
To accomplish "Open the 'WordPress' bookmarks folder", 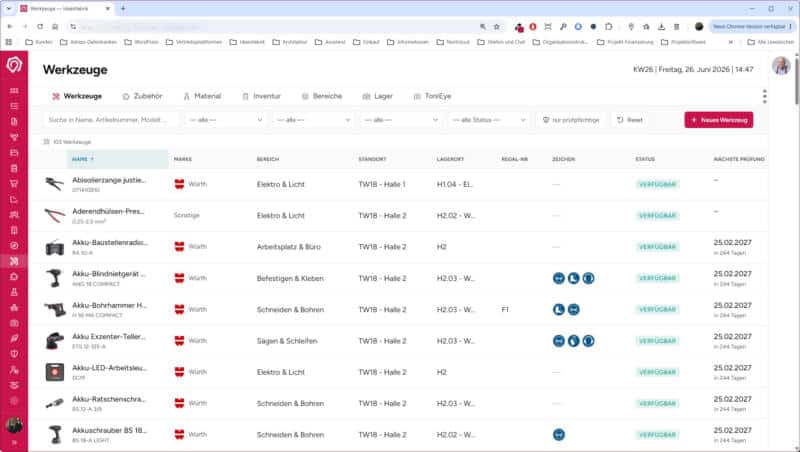I will tap(142, 42).
